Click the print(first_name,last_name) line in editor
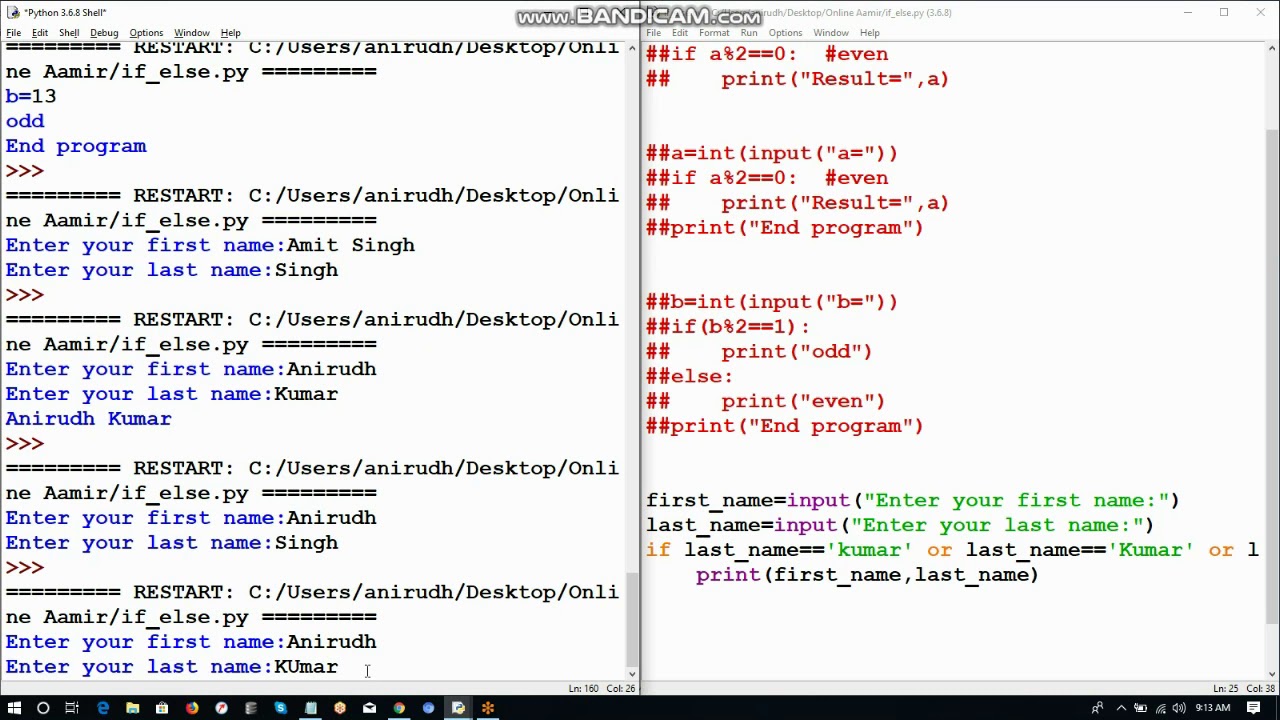 click(x=867, y=575)
